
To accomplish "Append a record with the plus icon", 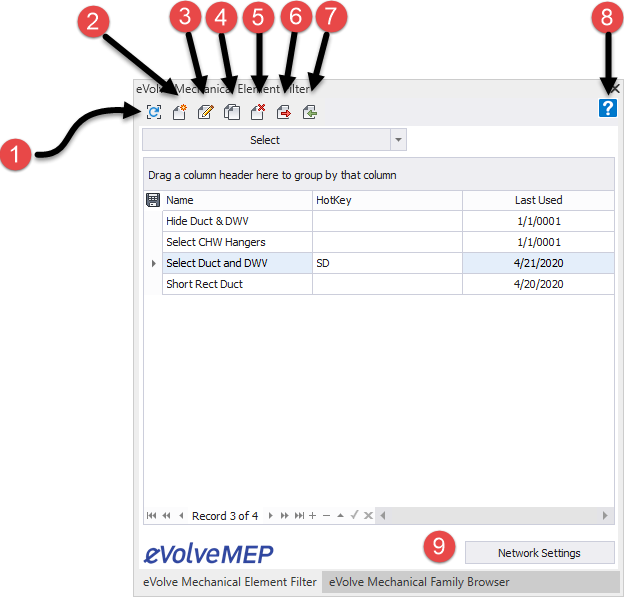I will click(x=312, y=516).
